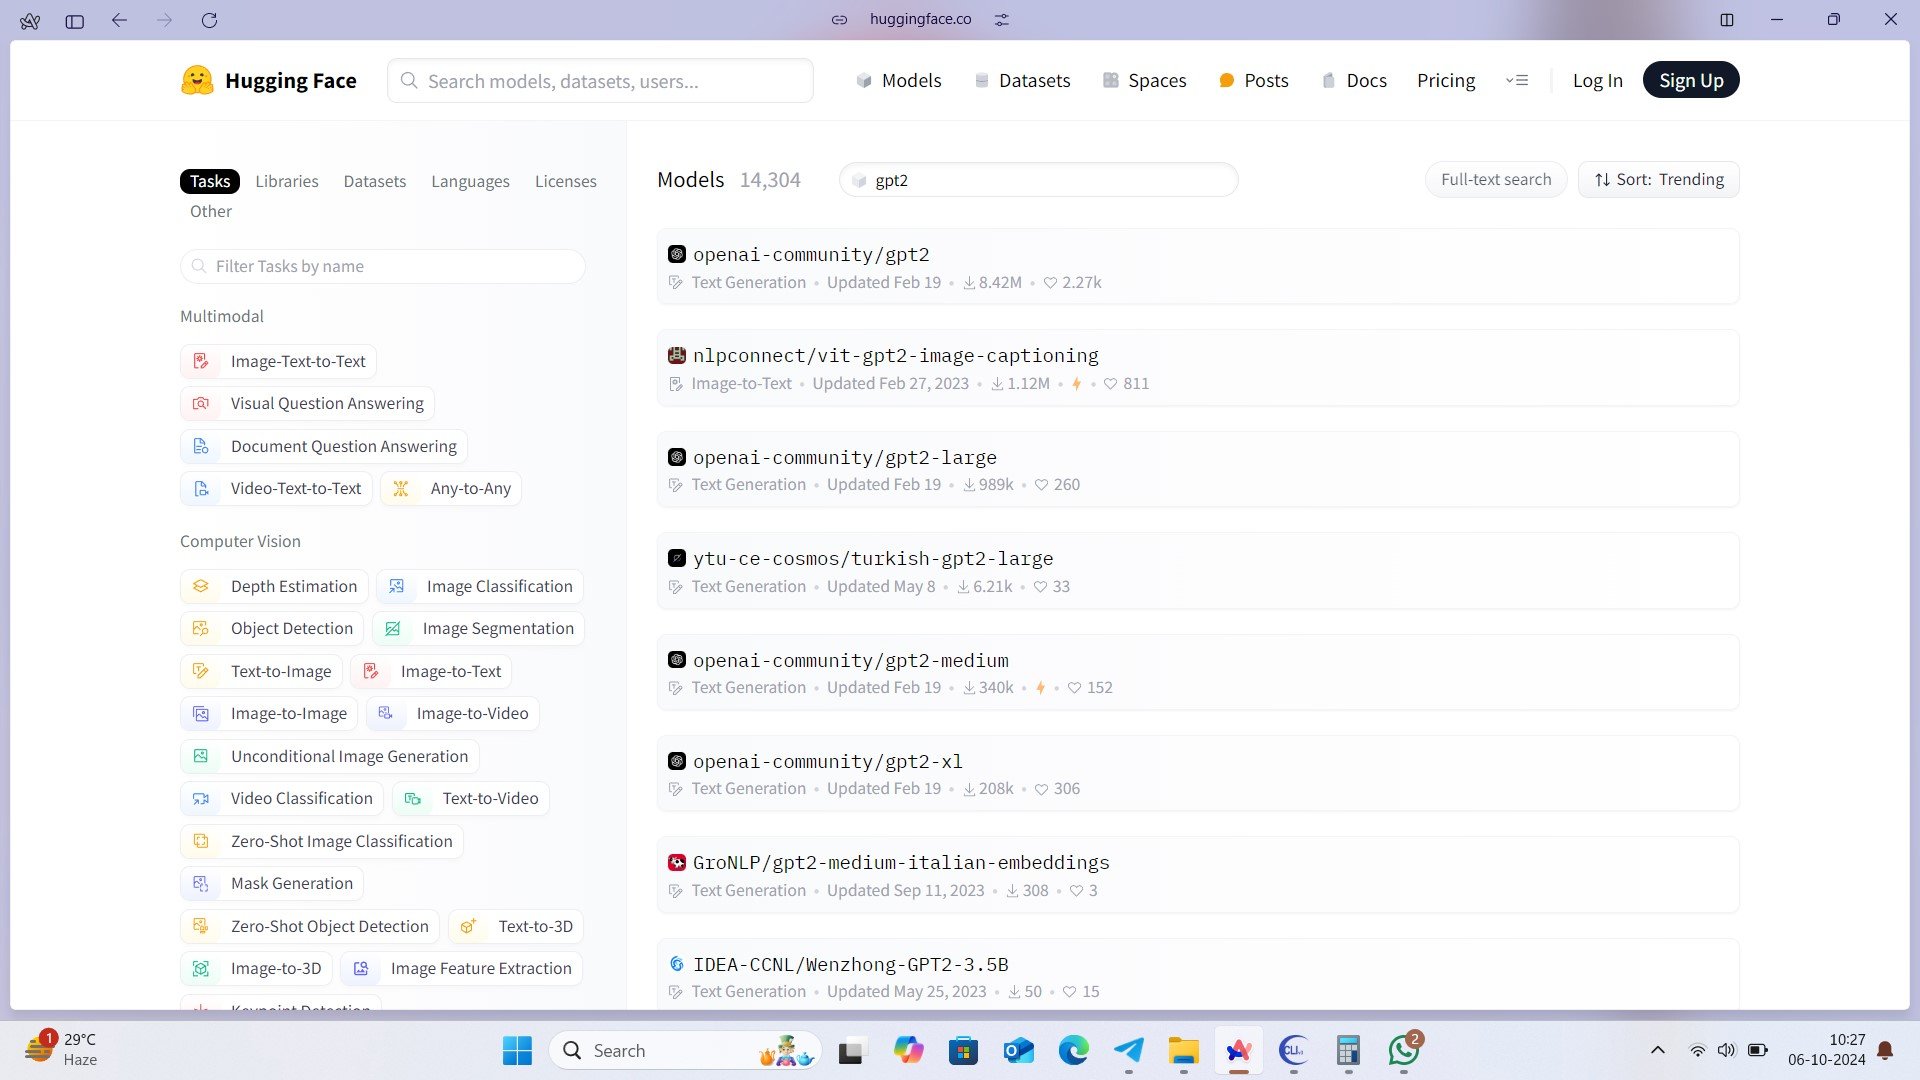This screenshot has height=1080, width=1920.
Task: Open Telegram from the taskbar
Action: click(x=1129, y=1051)
